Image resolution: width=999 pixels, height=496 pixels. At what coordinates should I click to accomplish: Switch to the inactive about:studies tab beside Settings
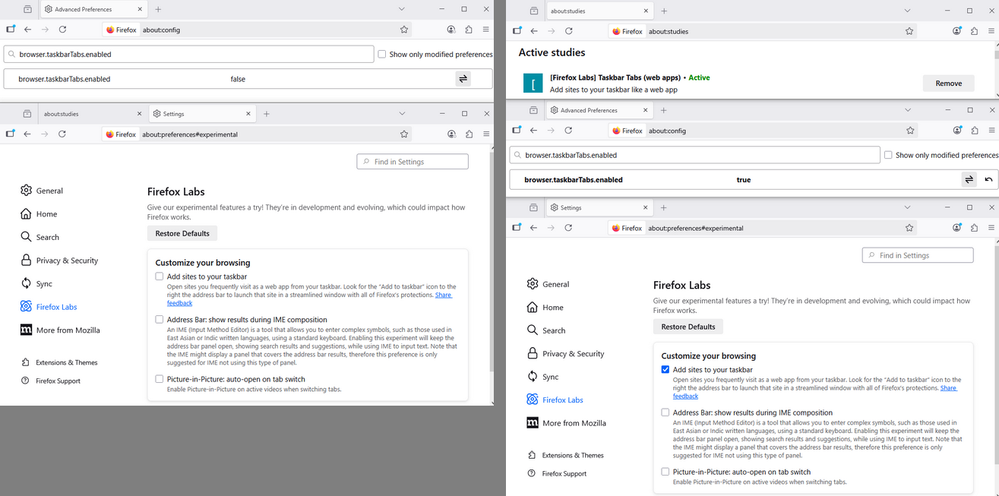[70, 113]
